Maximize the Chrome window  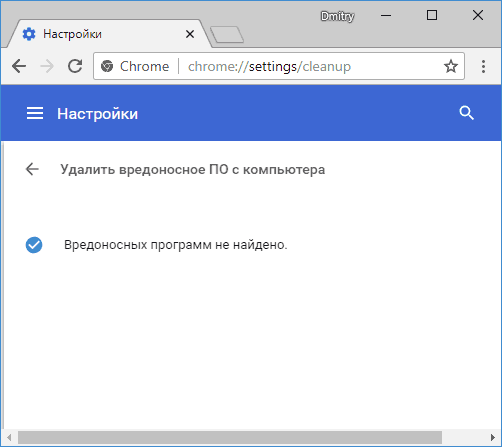point(432,15)
